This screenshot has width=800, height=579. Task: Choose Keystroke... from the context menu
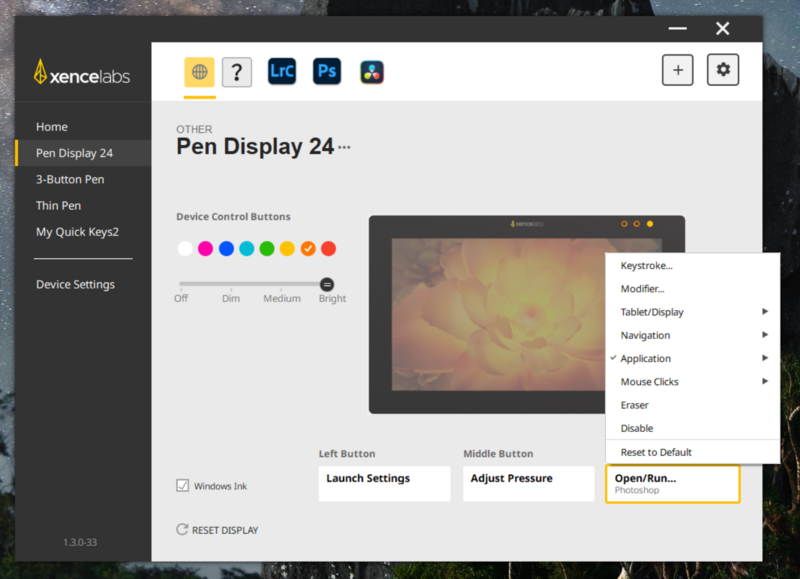(692, 265)
